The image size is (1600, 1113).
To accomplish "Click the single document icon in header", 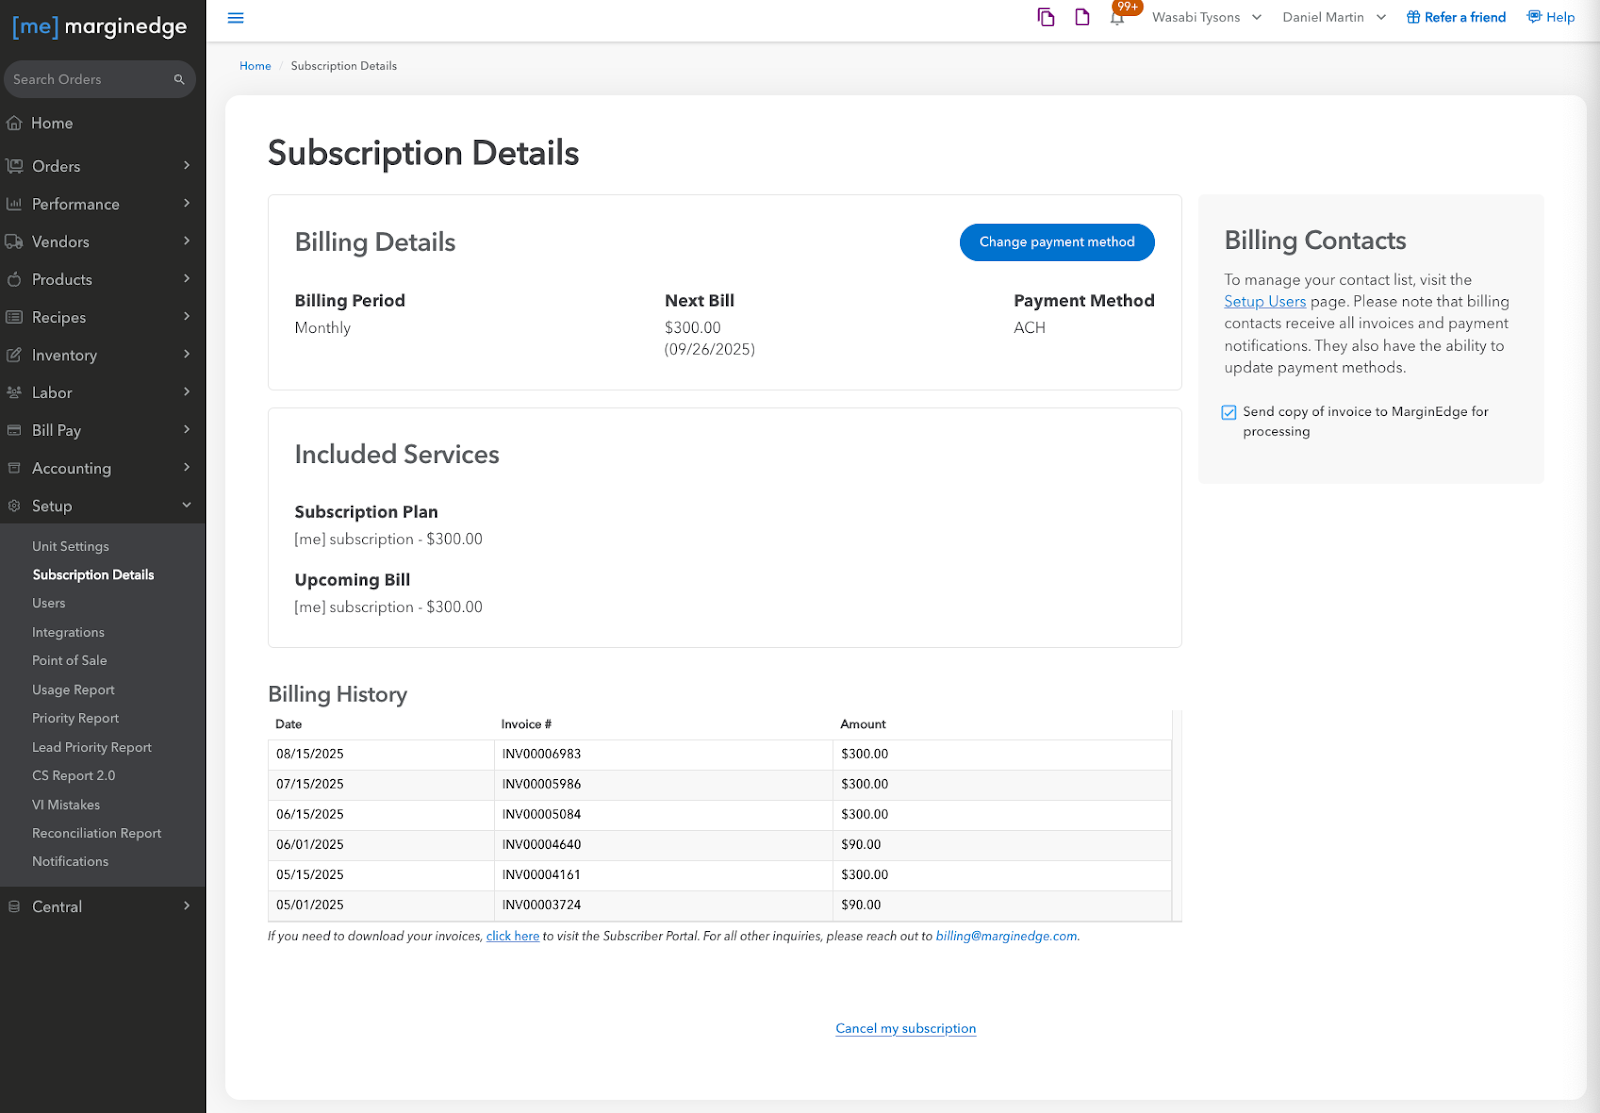I will point(1082,17).
